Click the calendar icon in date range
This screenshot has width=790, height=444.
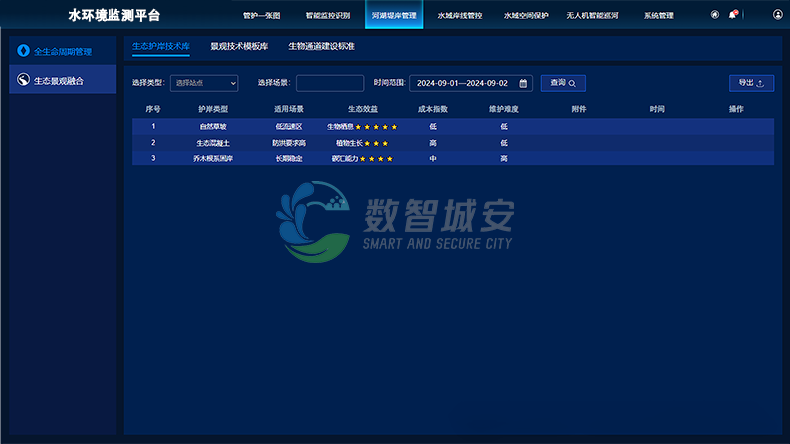(523, 83)
